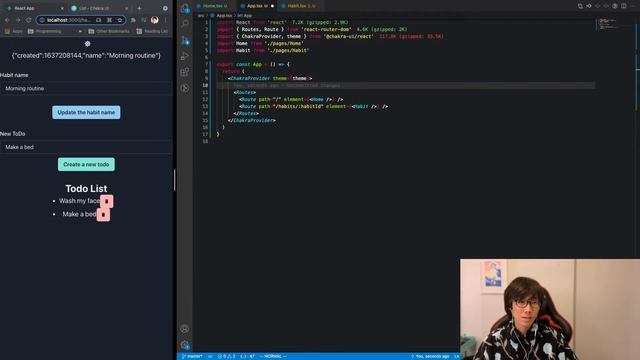Click line 12 Route path "/" code
The width and height of the screenshot is (640, 360).
291,99
